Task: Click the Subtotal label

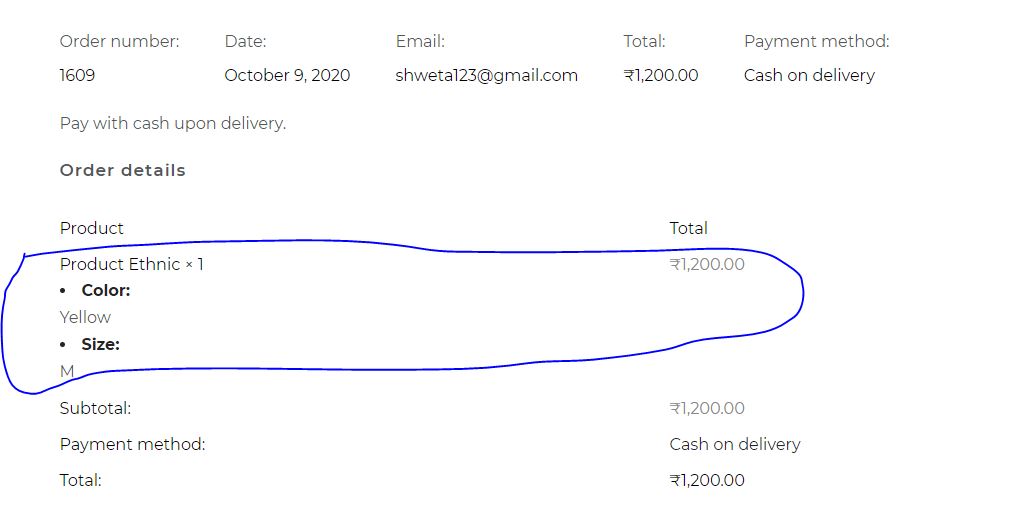Action: [x=95, y=408]
